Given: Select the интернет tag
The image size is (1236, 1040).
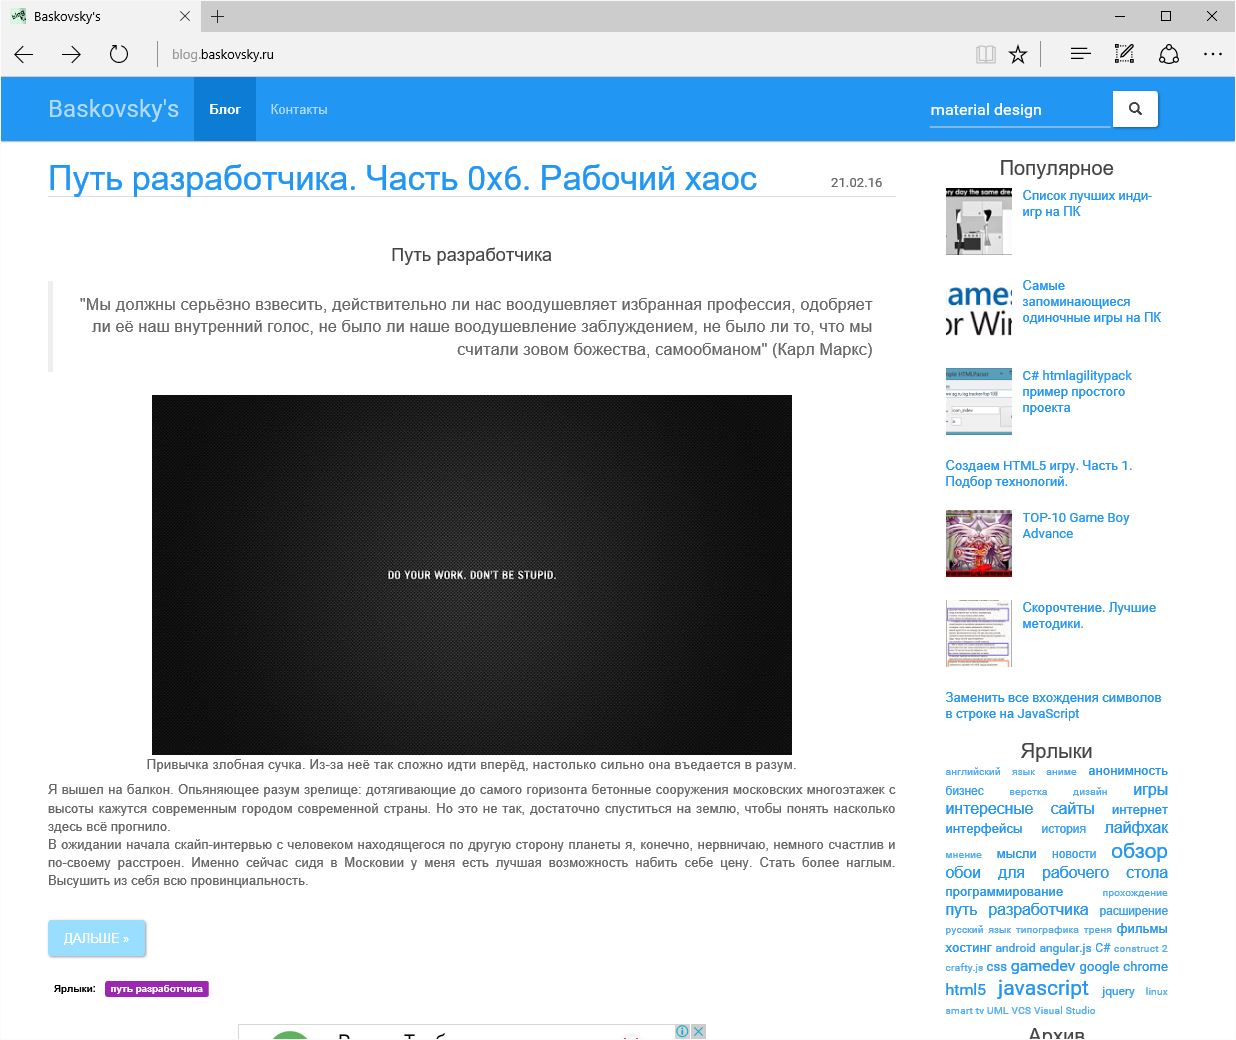Looking at the screenshot, I should [x=1140, y=809].
